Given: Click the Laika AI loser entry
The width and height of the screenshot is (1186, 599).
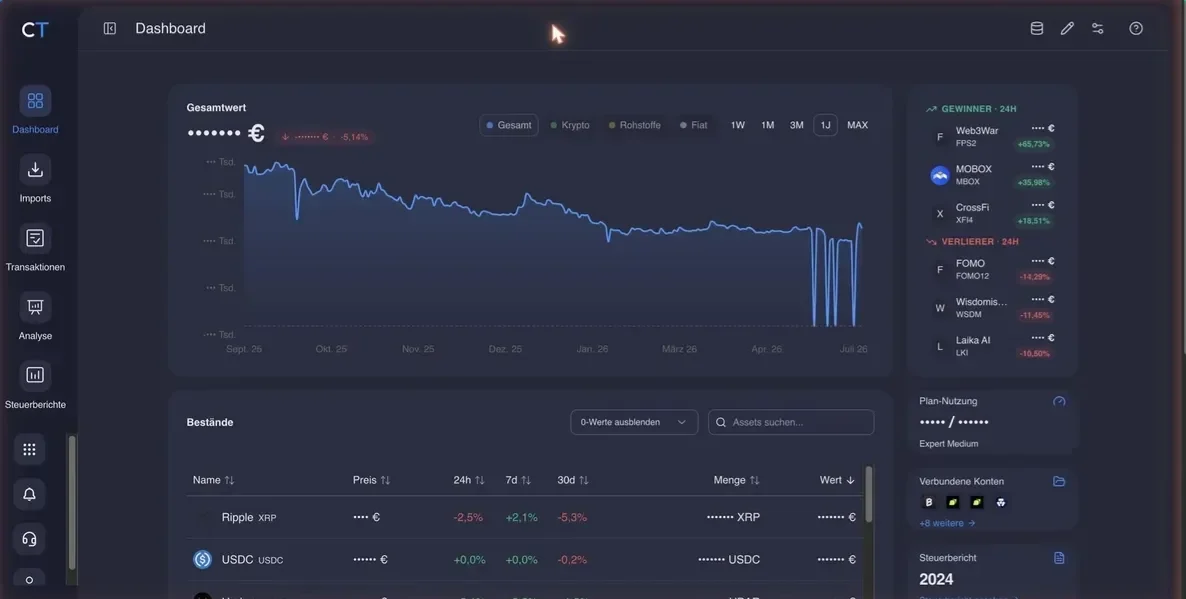Looking at the screenshot, I should coord(992,346).
